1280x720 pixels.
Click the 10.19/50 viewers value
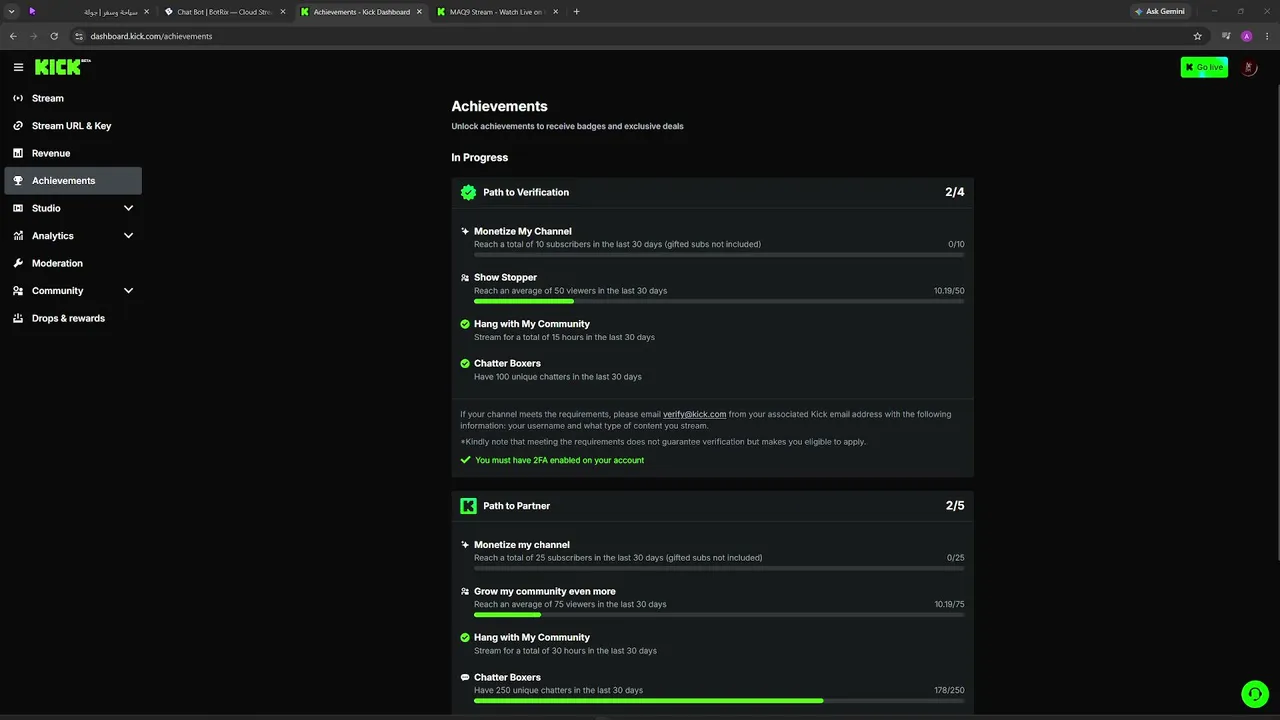click(949, 291)
